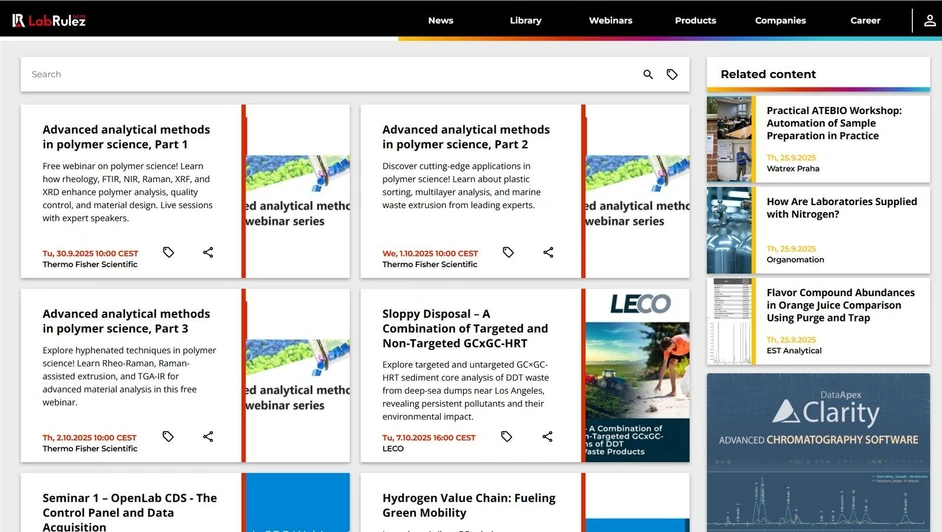
Task: Click the LabRulez logo
Action: point(49,20)
